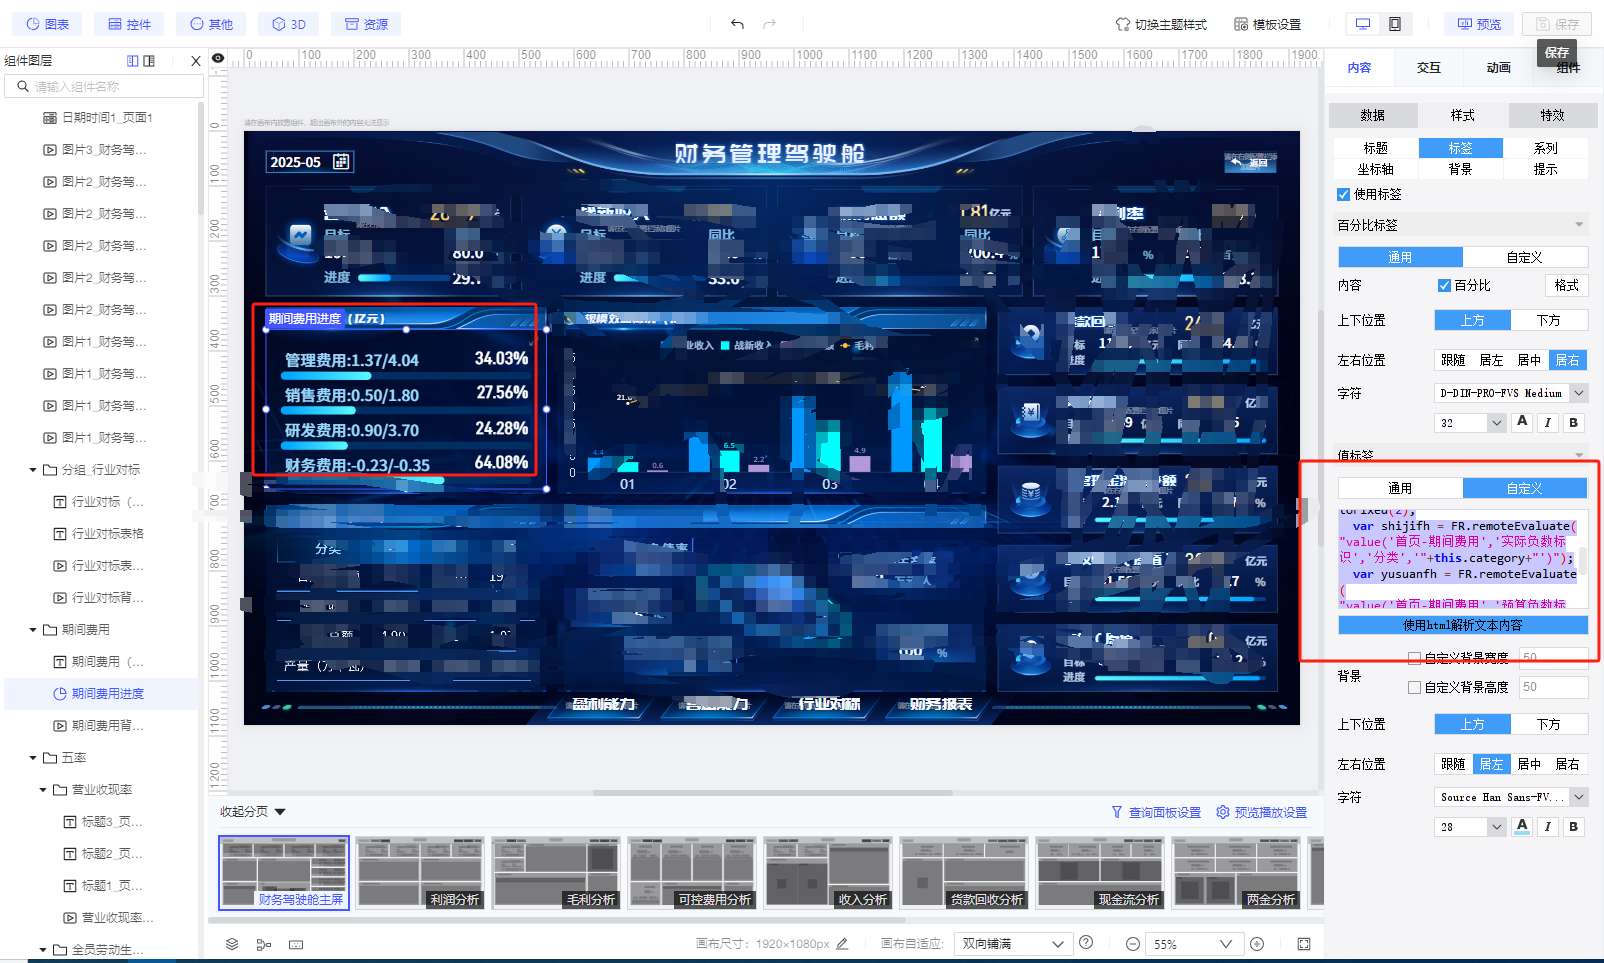
Task: Undo the last action
Action: [x=737, y=24]
